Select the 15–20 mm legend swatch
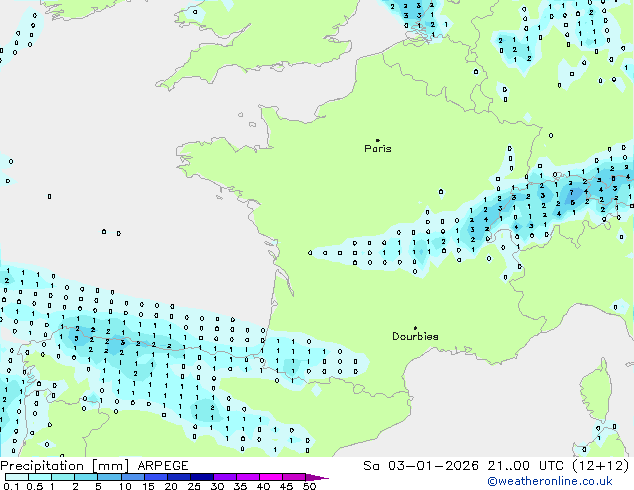 point(155,477)
